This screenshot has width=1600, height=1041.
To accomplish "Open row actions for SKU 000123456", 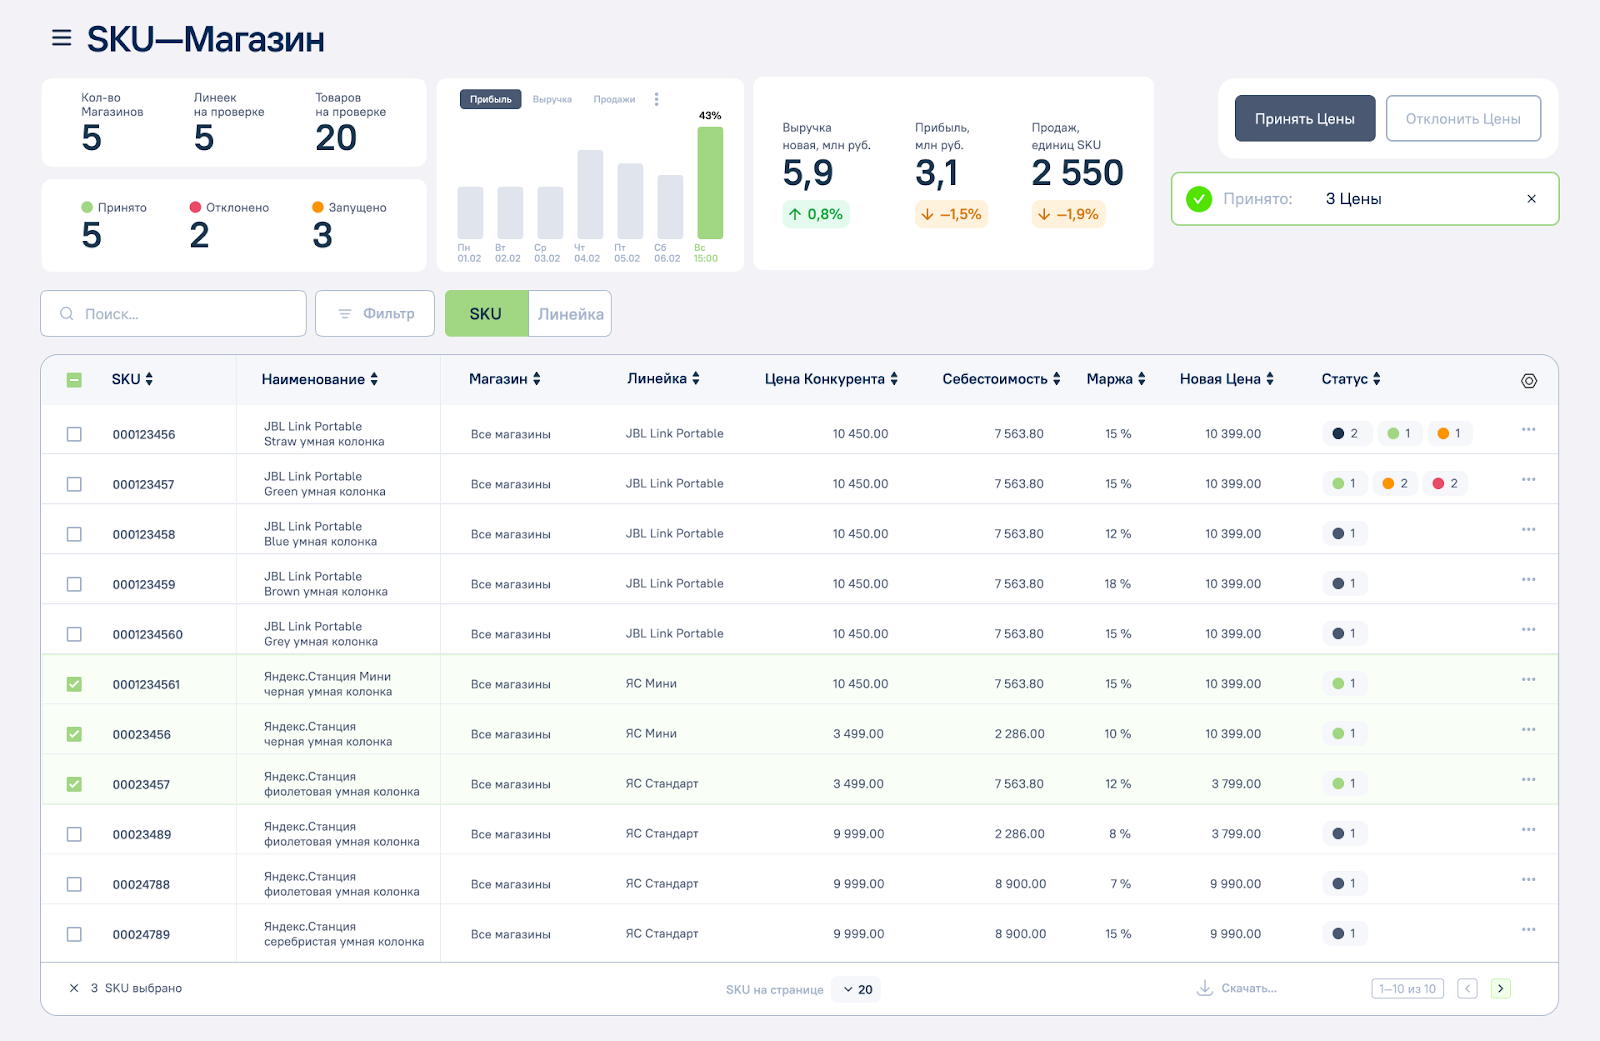I will point(1528,429).
